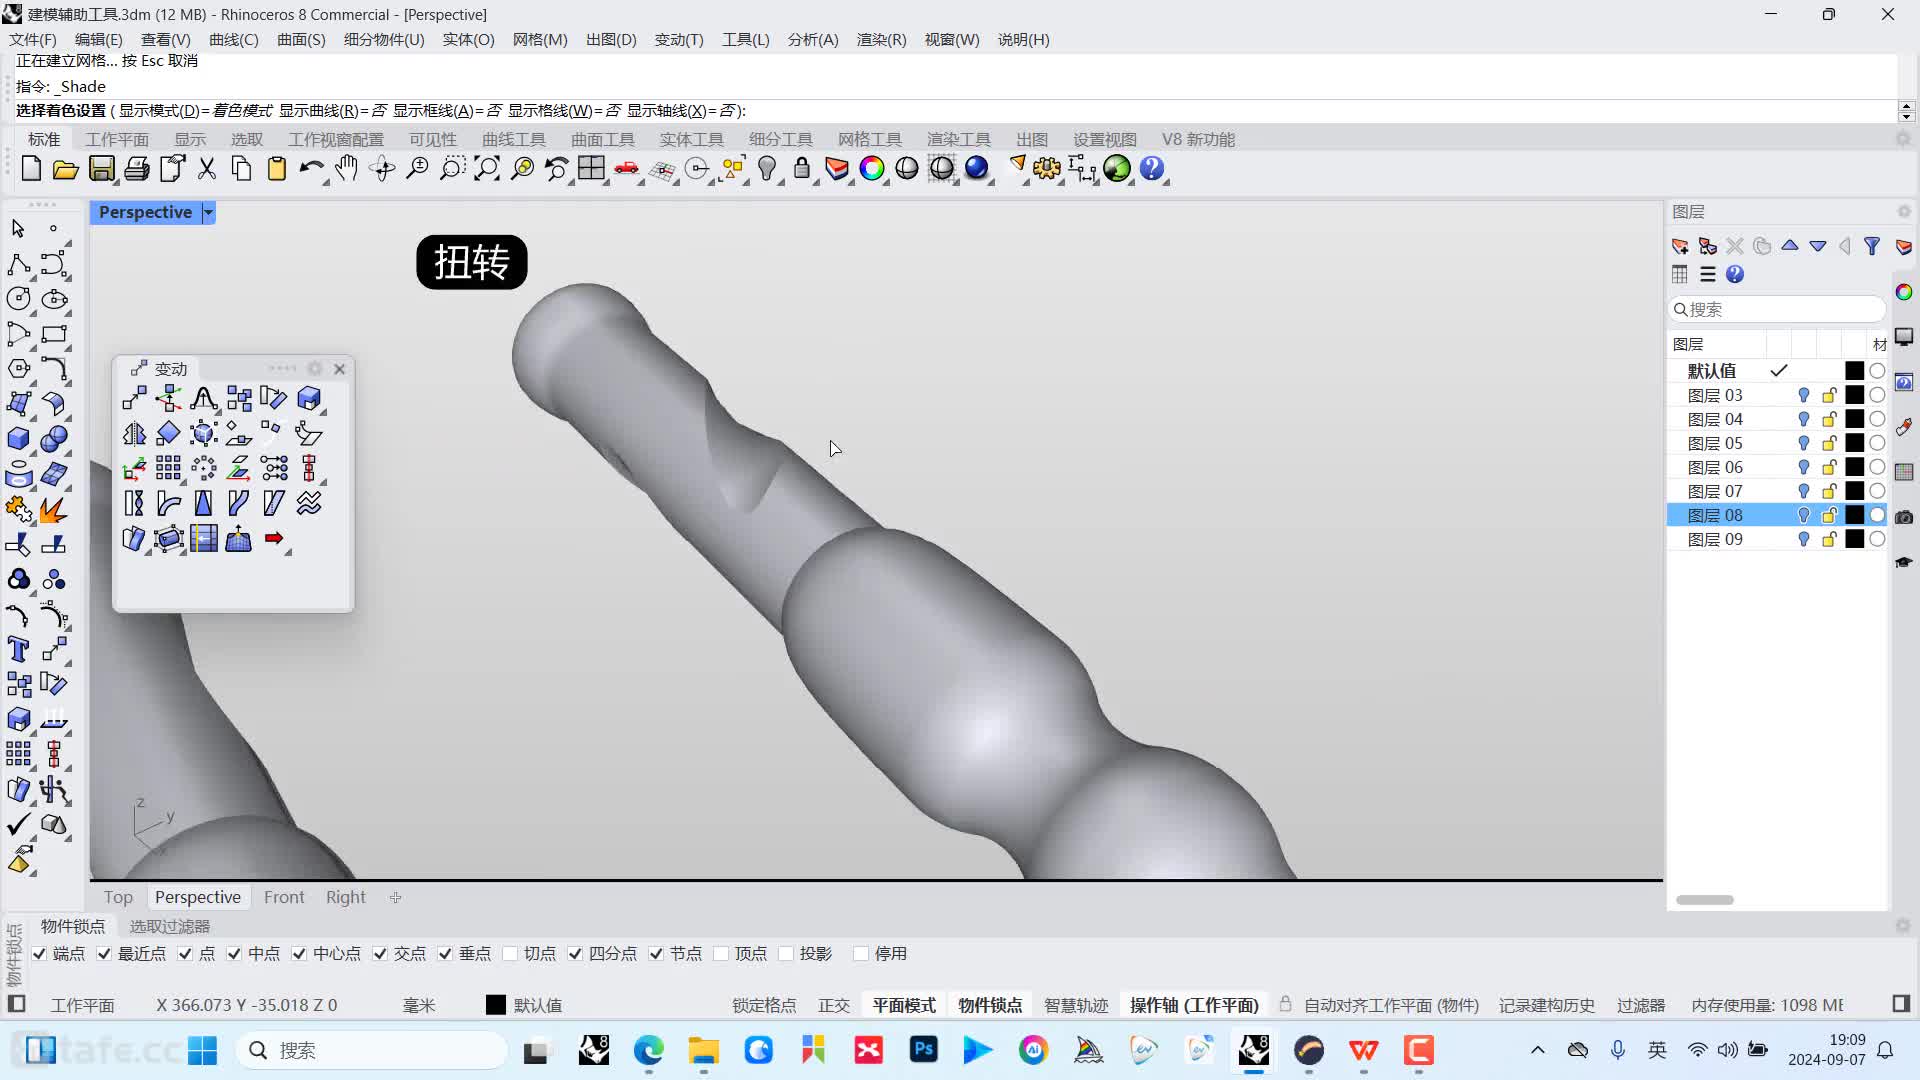
Task: Click the Print icon in standard toolbar
Action: point(137,169)
